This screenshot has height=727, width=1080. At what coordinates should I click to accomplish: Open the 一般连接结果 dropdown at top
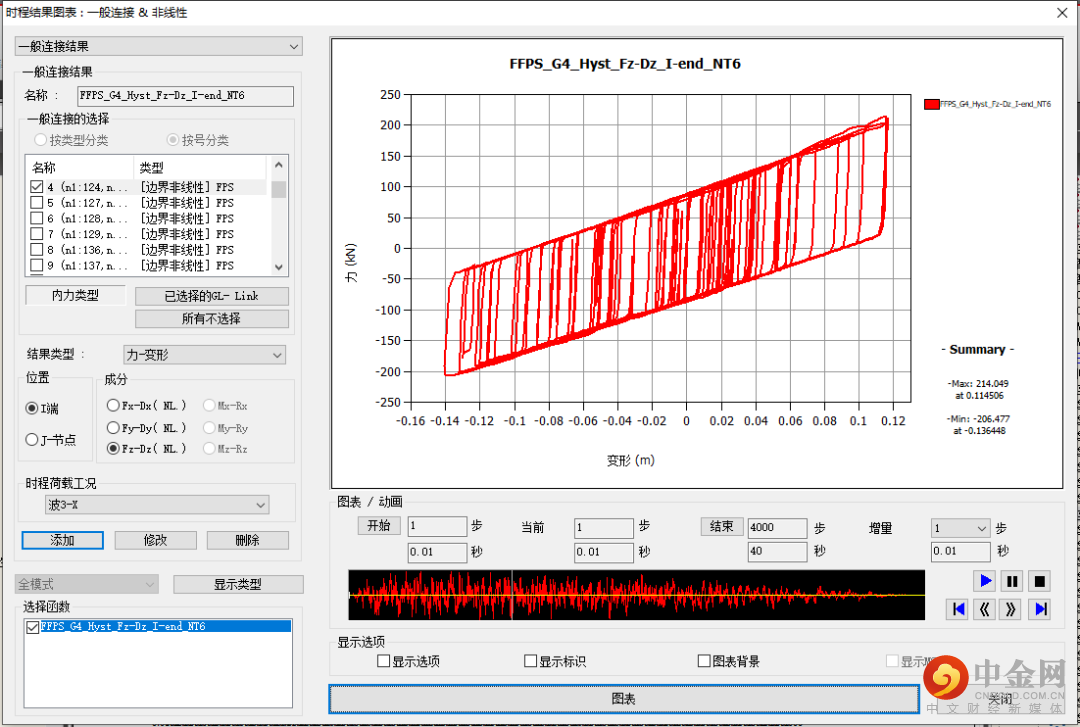[x=158, y=46]
